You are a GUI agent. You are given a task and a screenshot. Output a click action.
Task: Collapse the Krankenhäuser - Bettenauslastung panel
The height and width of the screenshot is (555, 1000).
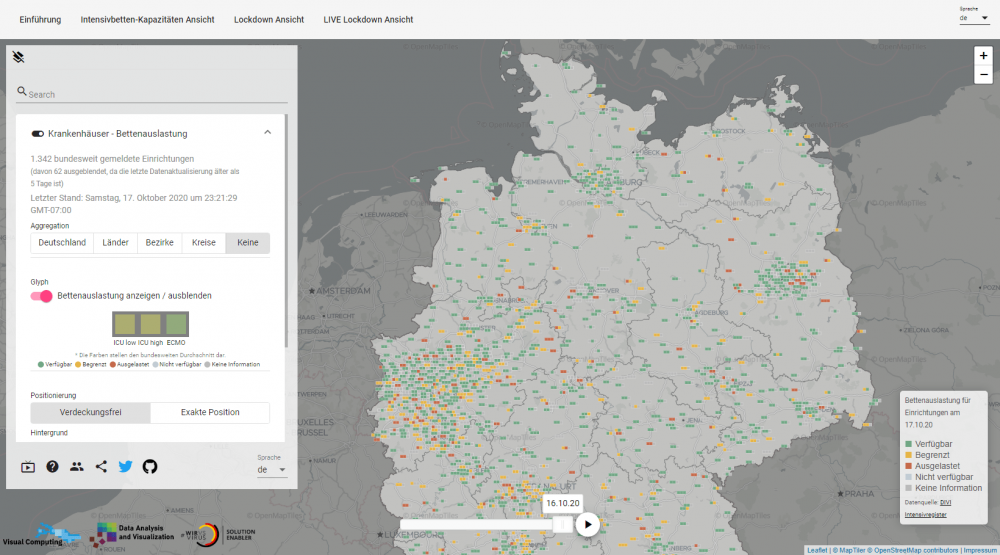click(267, 133)
